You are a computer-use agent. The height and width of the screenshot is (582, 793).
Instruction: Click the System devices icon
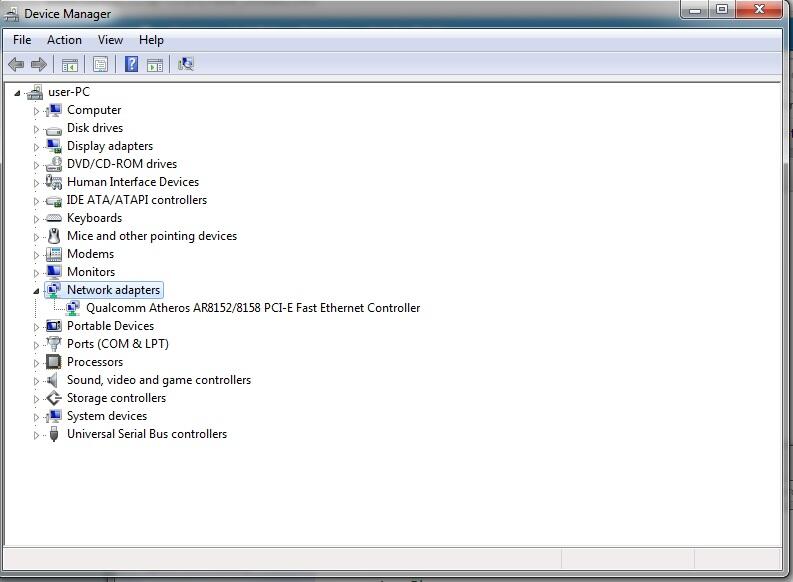point(54,416)
